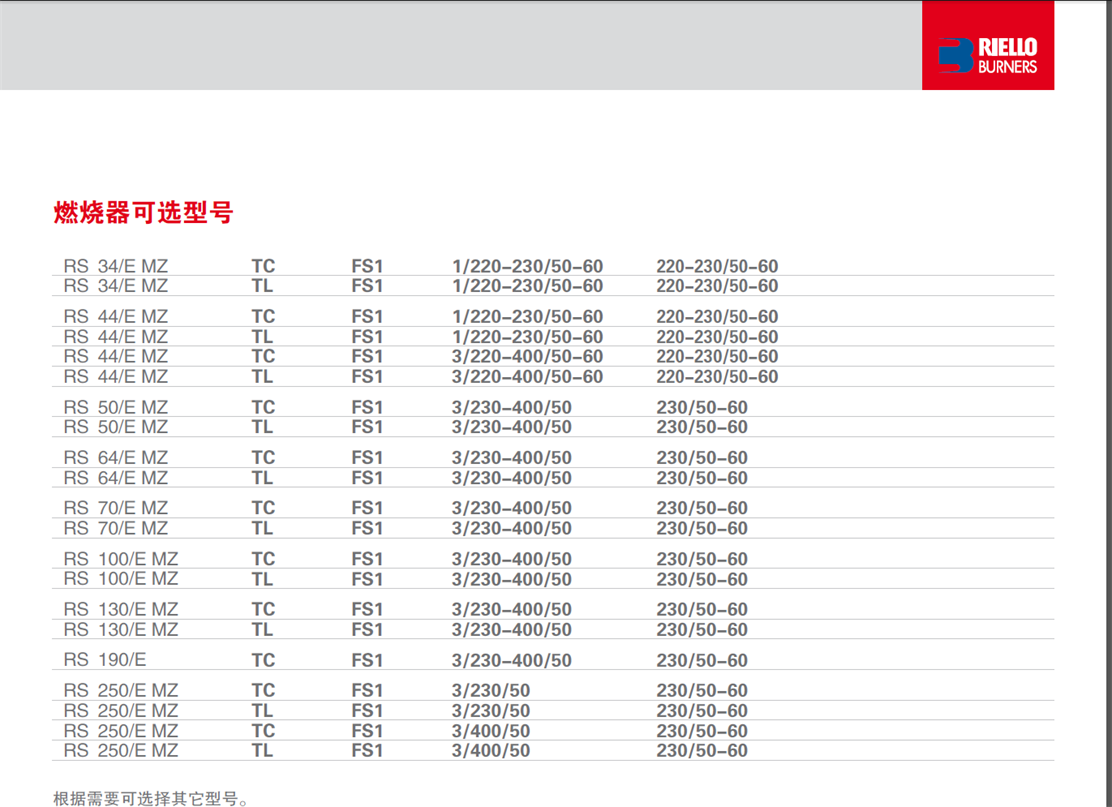Screen dimensions: 1112x807
Task: Click TC in the RS 34/E MZ row
Action: [263, 267]
